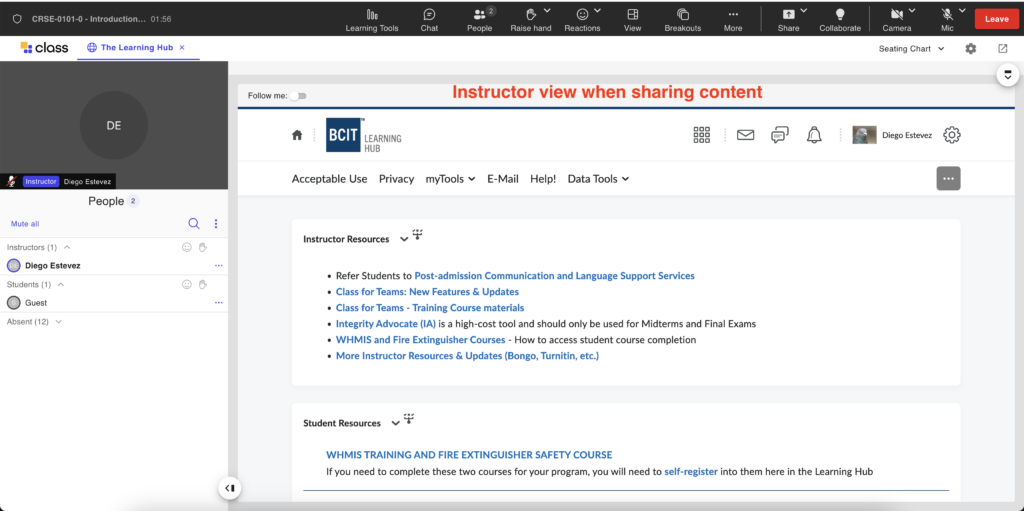This screenshot has width=1024, height=511.
Task: Open the Breakouts rooms icon
Action: 682,15
